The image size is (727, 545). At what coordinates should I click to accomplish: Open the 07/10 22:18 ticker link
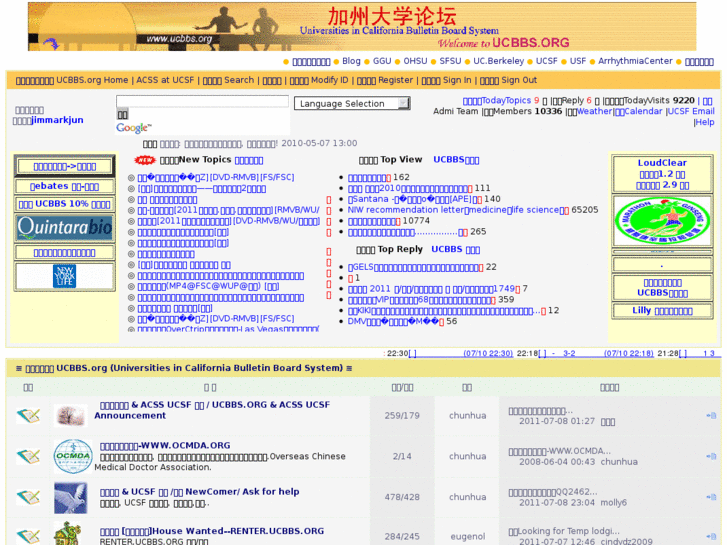coord(628,353)
